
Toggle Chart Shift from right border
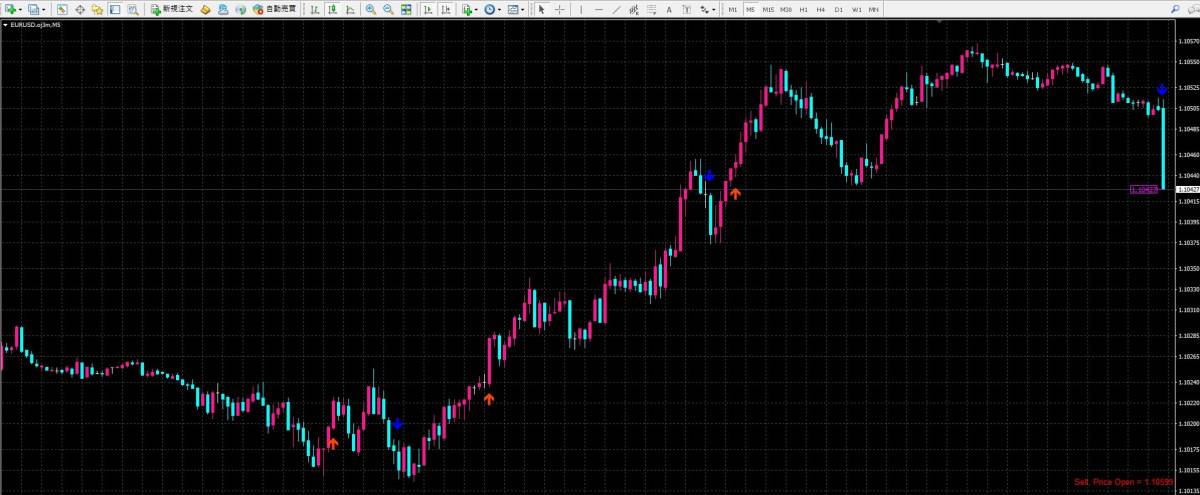(445, 9)
